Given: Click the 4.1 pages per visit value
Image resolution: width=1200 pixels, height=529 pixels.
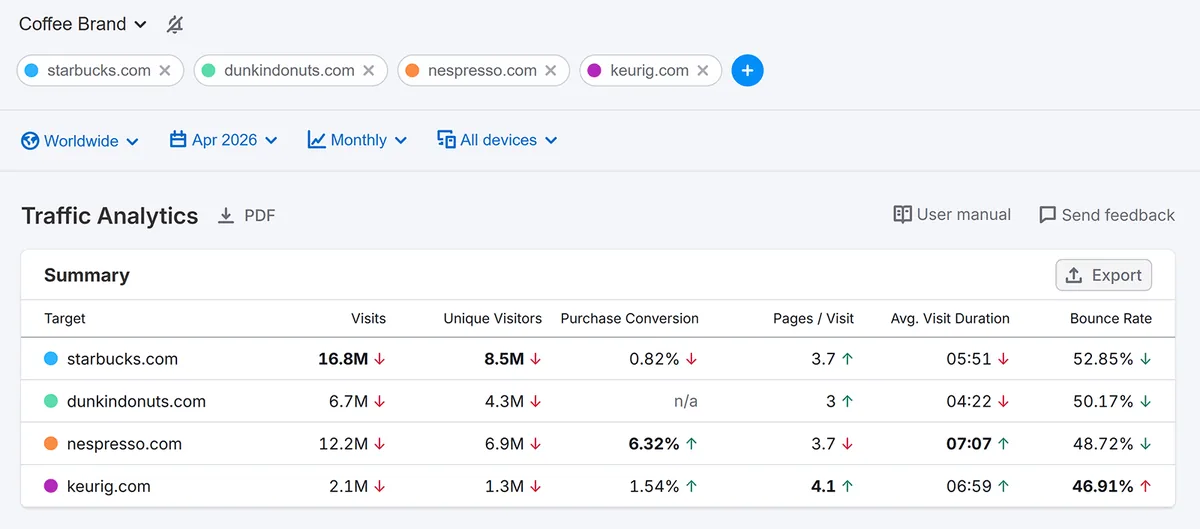Looking at the screenshot, I should pyautogui.click(x=824, y=486).
